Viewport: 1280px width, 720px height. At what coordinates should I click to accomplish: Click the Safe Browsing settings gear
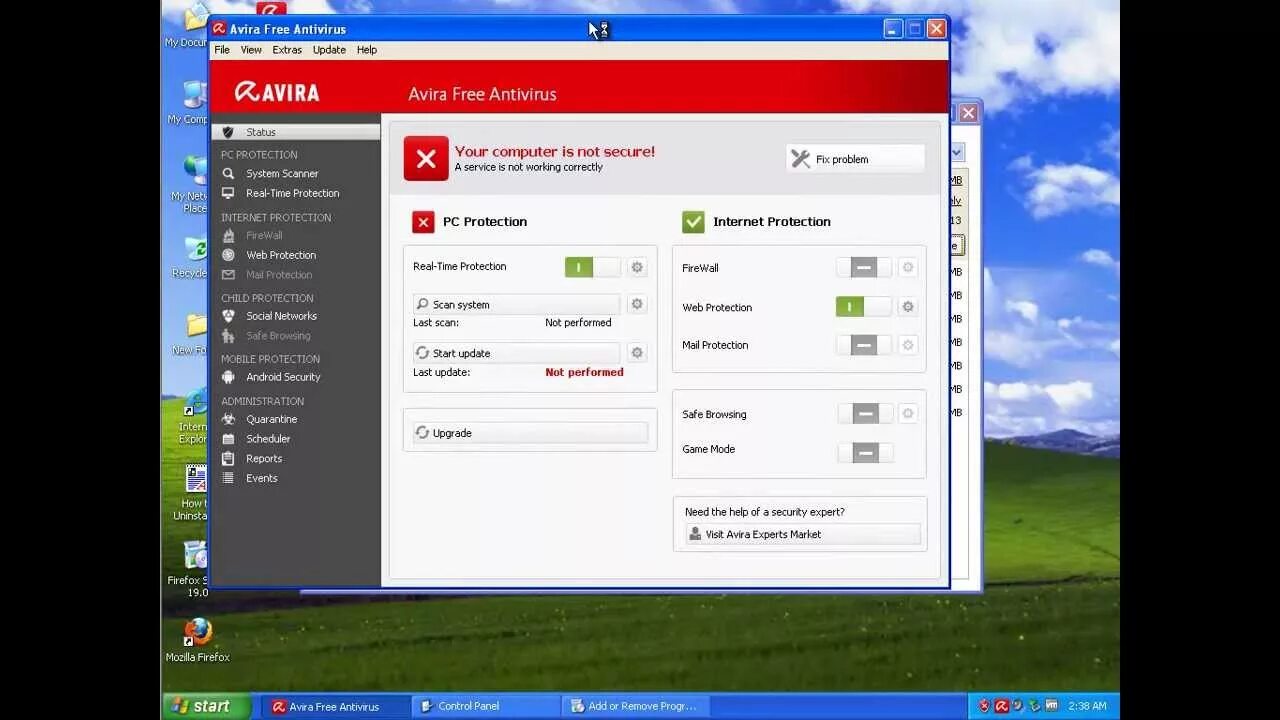pyautogui.click(x=908, y=413)
